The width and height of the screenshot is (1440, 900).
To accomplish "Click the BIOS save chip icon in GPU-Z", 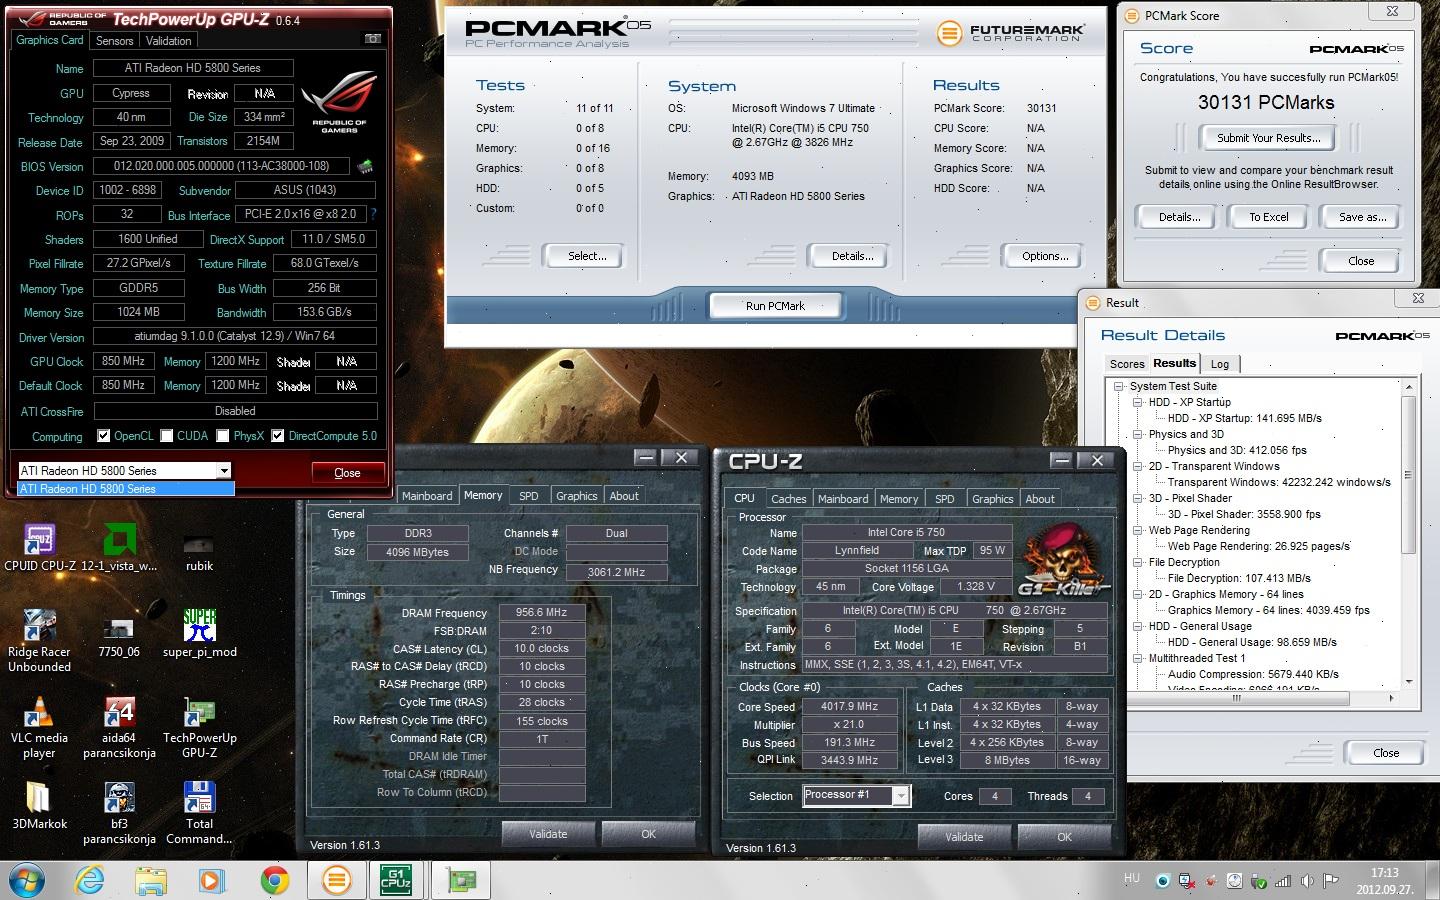I will [x=365, y=166].
